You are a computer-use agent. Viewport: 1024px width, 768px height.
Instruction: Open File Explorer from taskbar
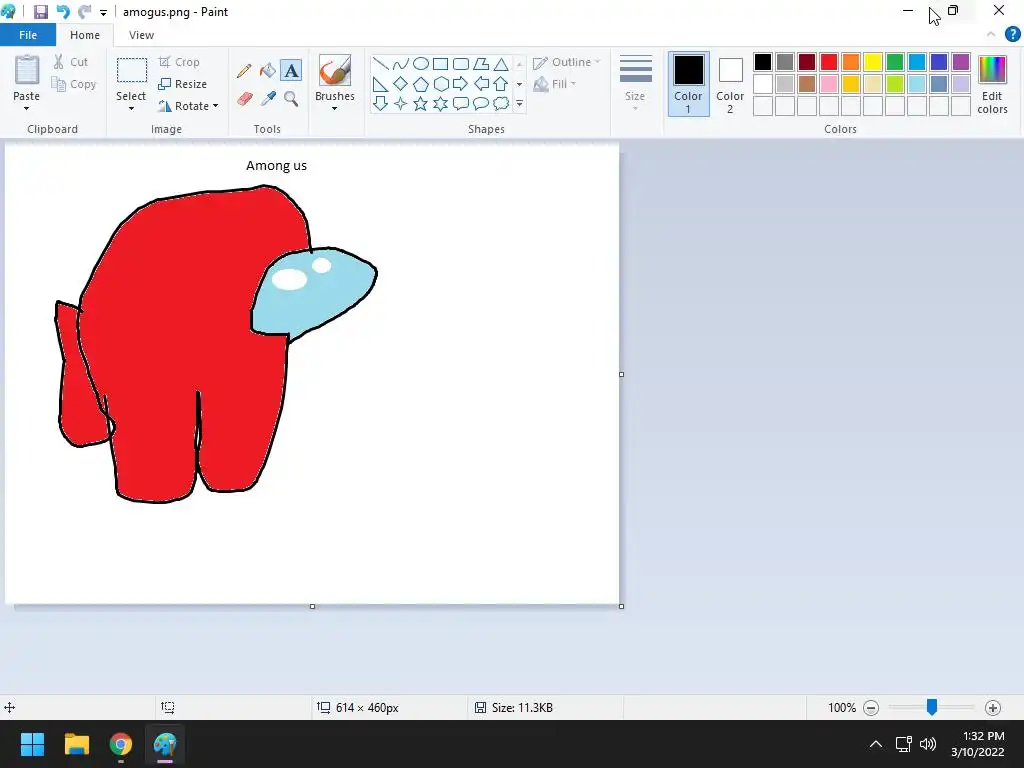coord(76,744)
